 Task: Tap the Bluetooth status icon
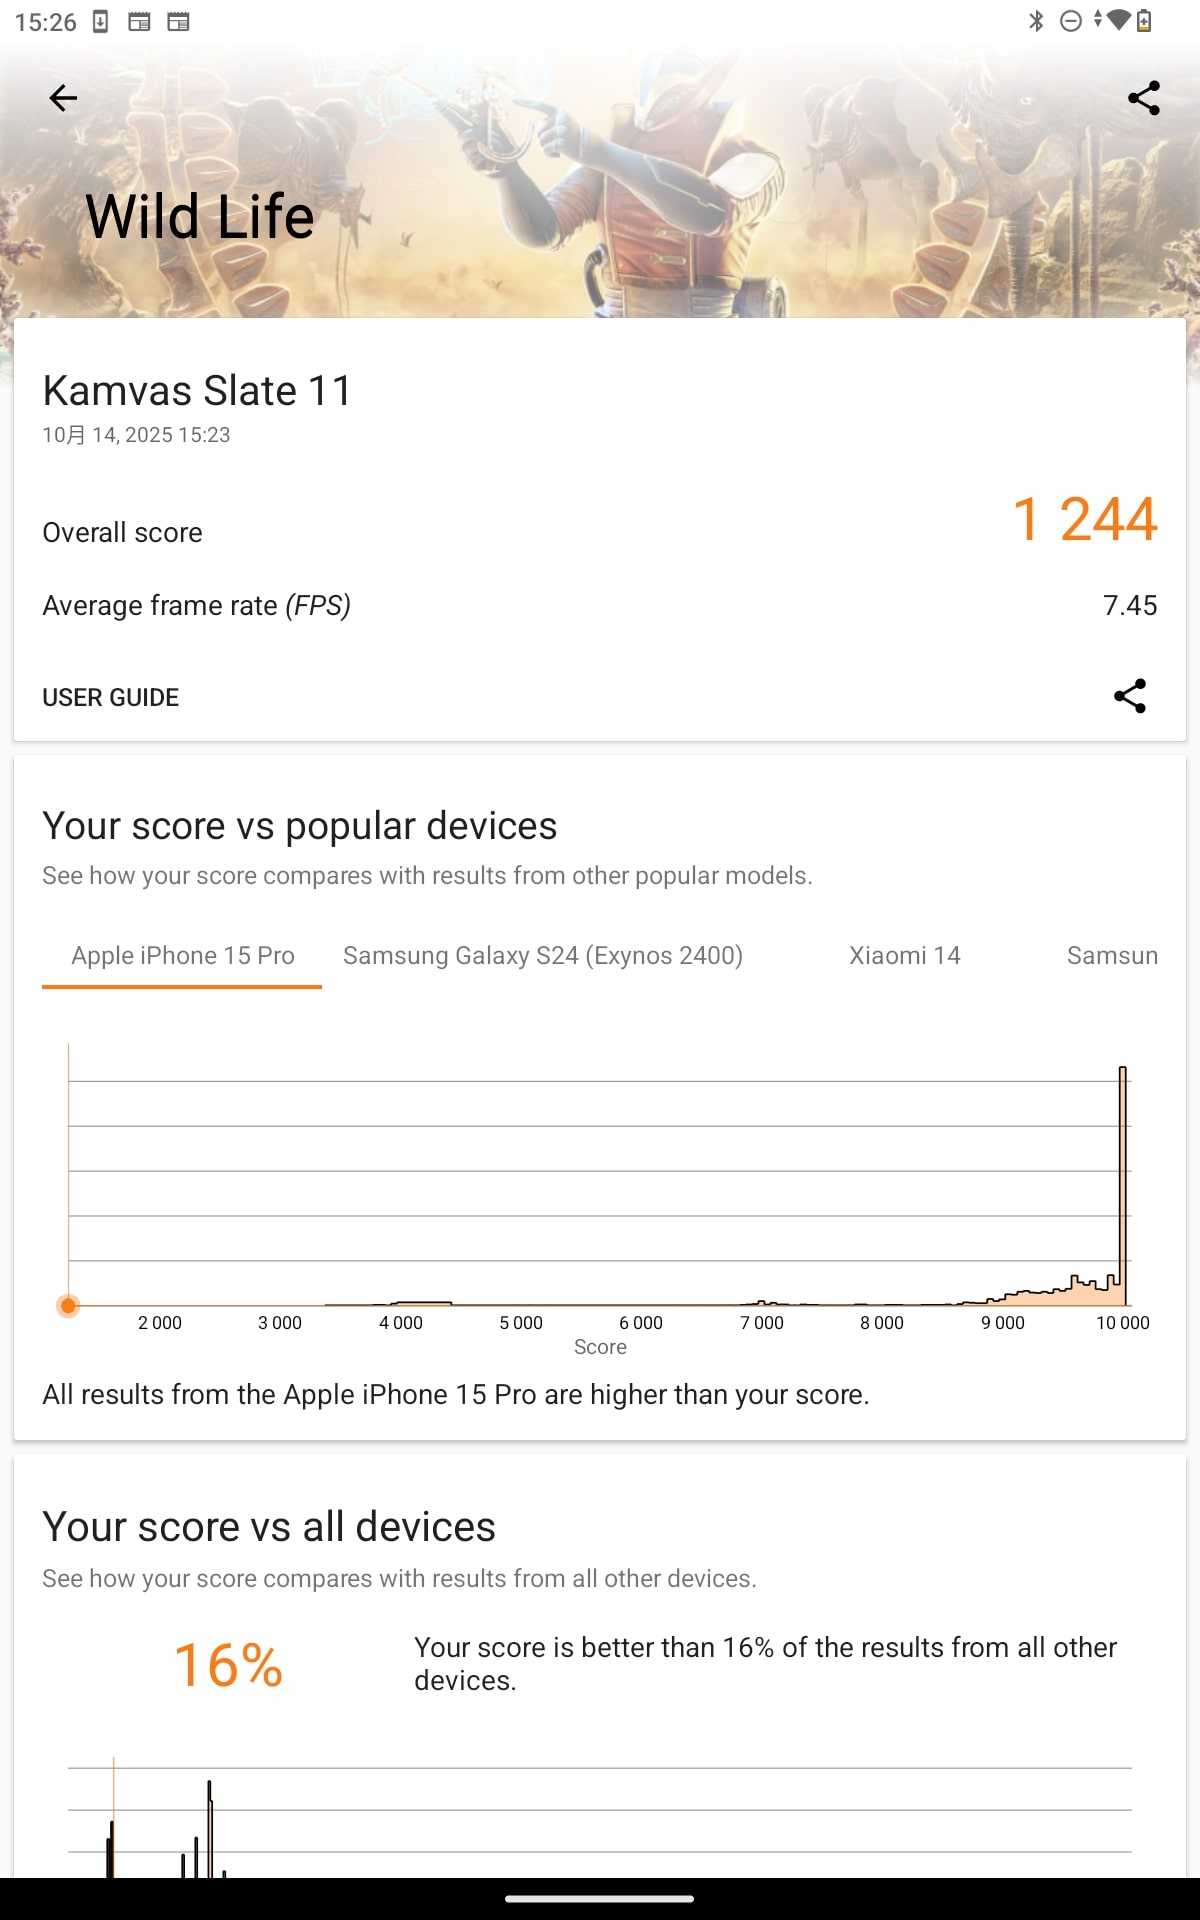(x=1036, y=21)
